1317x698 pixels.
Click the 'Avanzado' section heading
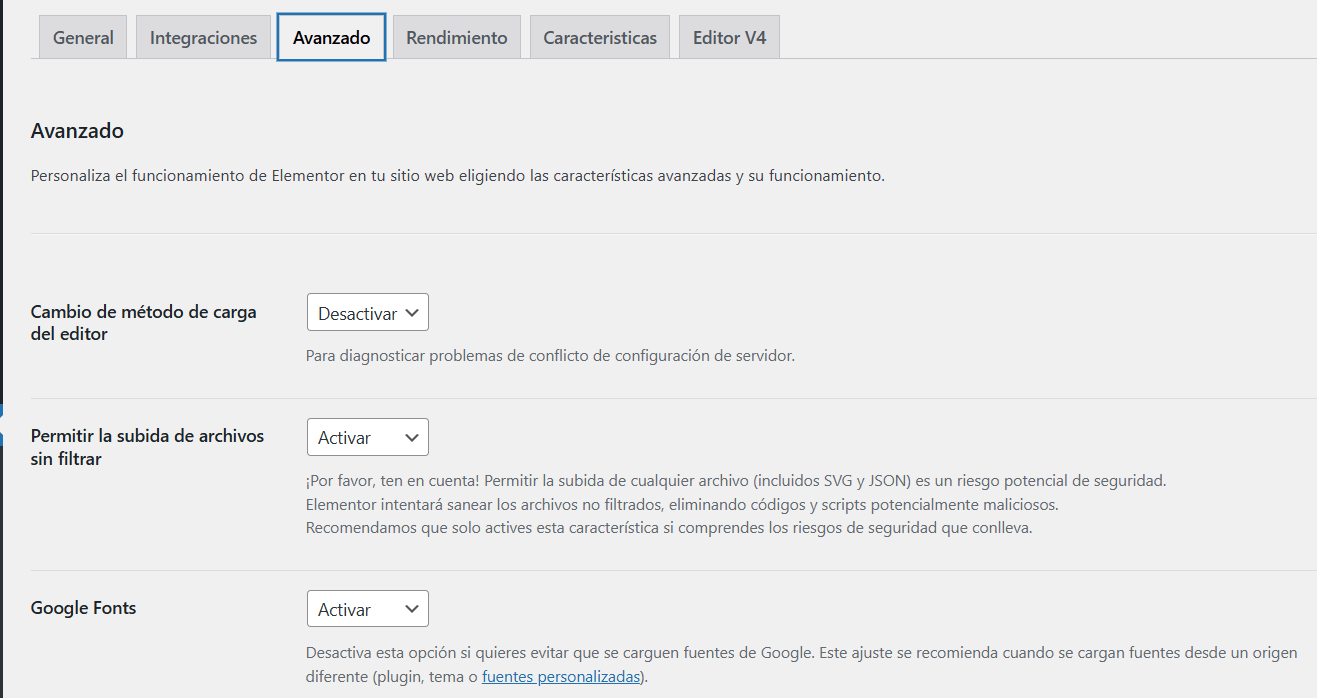click(x=77, y=131)
